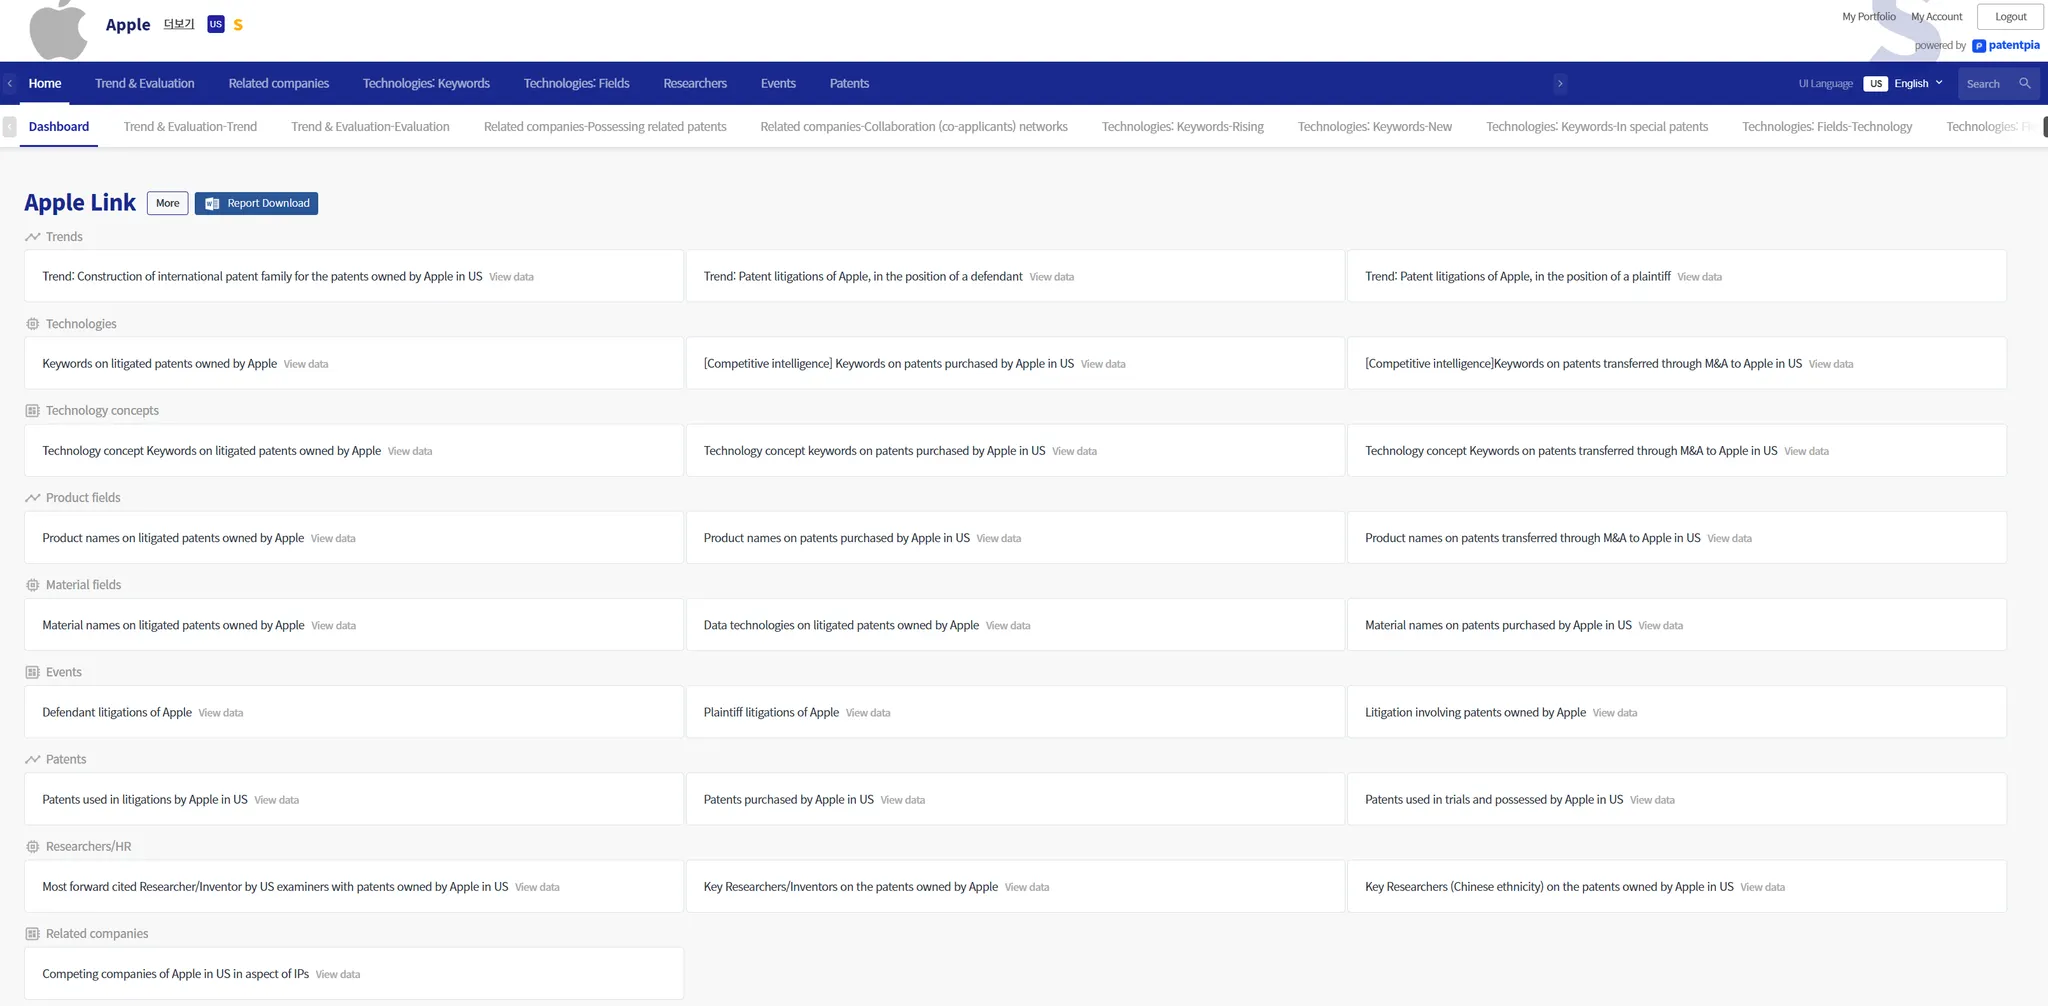Click the US country badge beside Apple
Screen dimensions: 2048x1006
[x=216, y=24]
